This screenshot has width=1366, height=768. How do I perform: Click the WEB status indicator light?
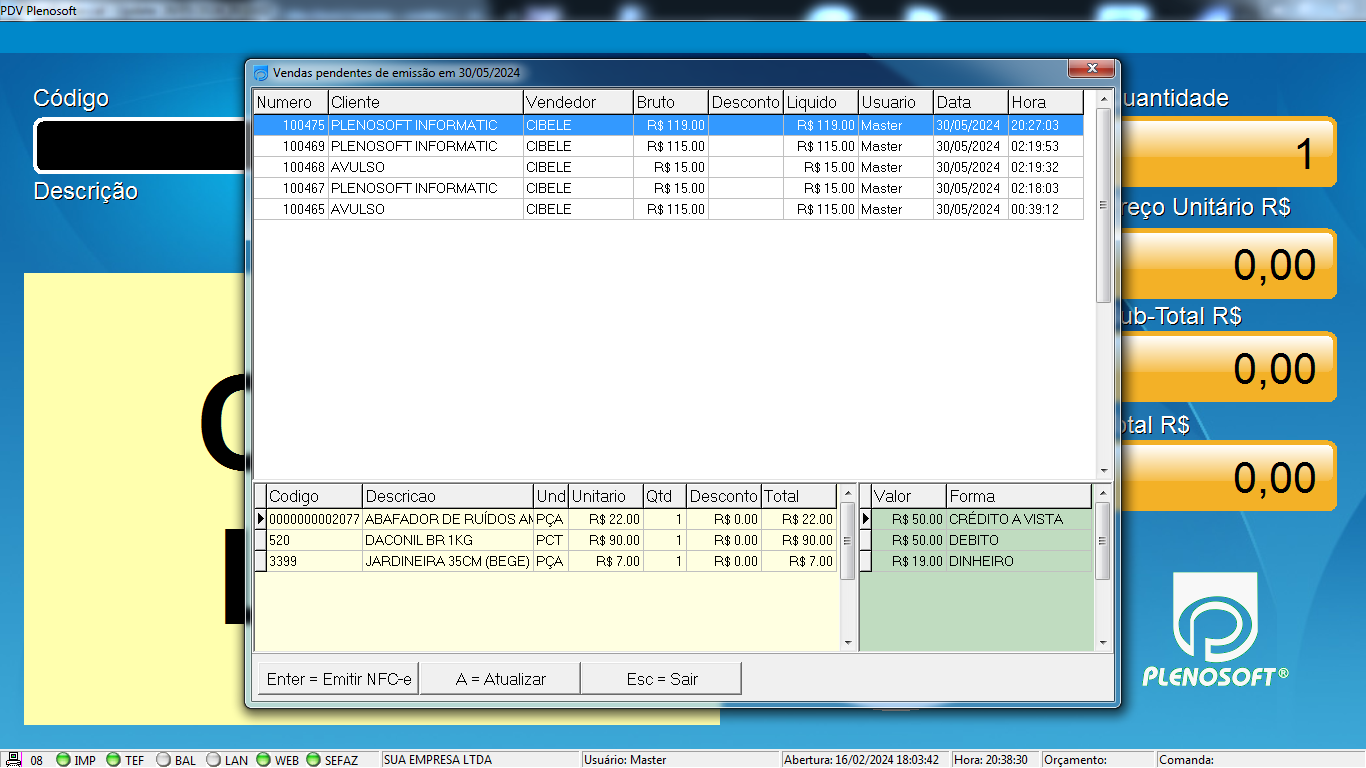(263, 760)
